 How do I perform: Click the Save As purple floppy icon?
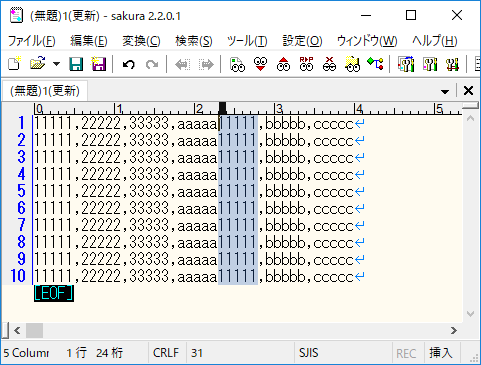99,64
